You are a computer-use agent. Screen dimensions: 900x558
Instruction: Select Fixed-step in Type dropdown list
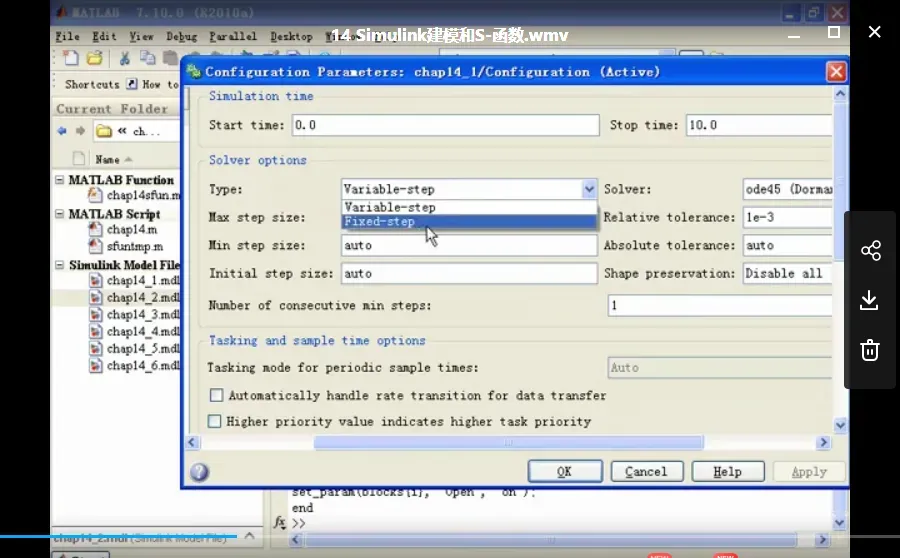(x=469, y=222)
